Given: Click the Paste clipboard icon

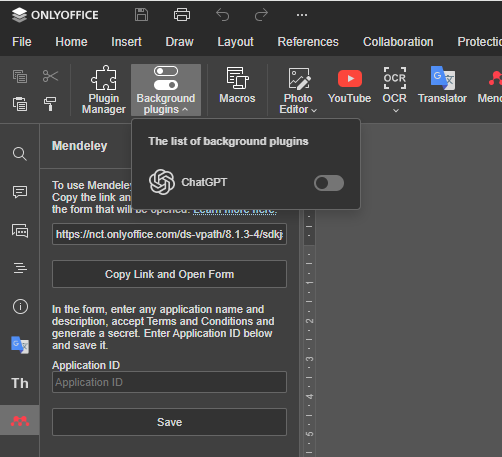Looking at the screenshot, I should (x=20, y=104).
